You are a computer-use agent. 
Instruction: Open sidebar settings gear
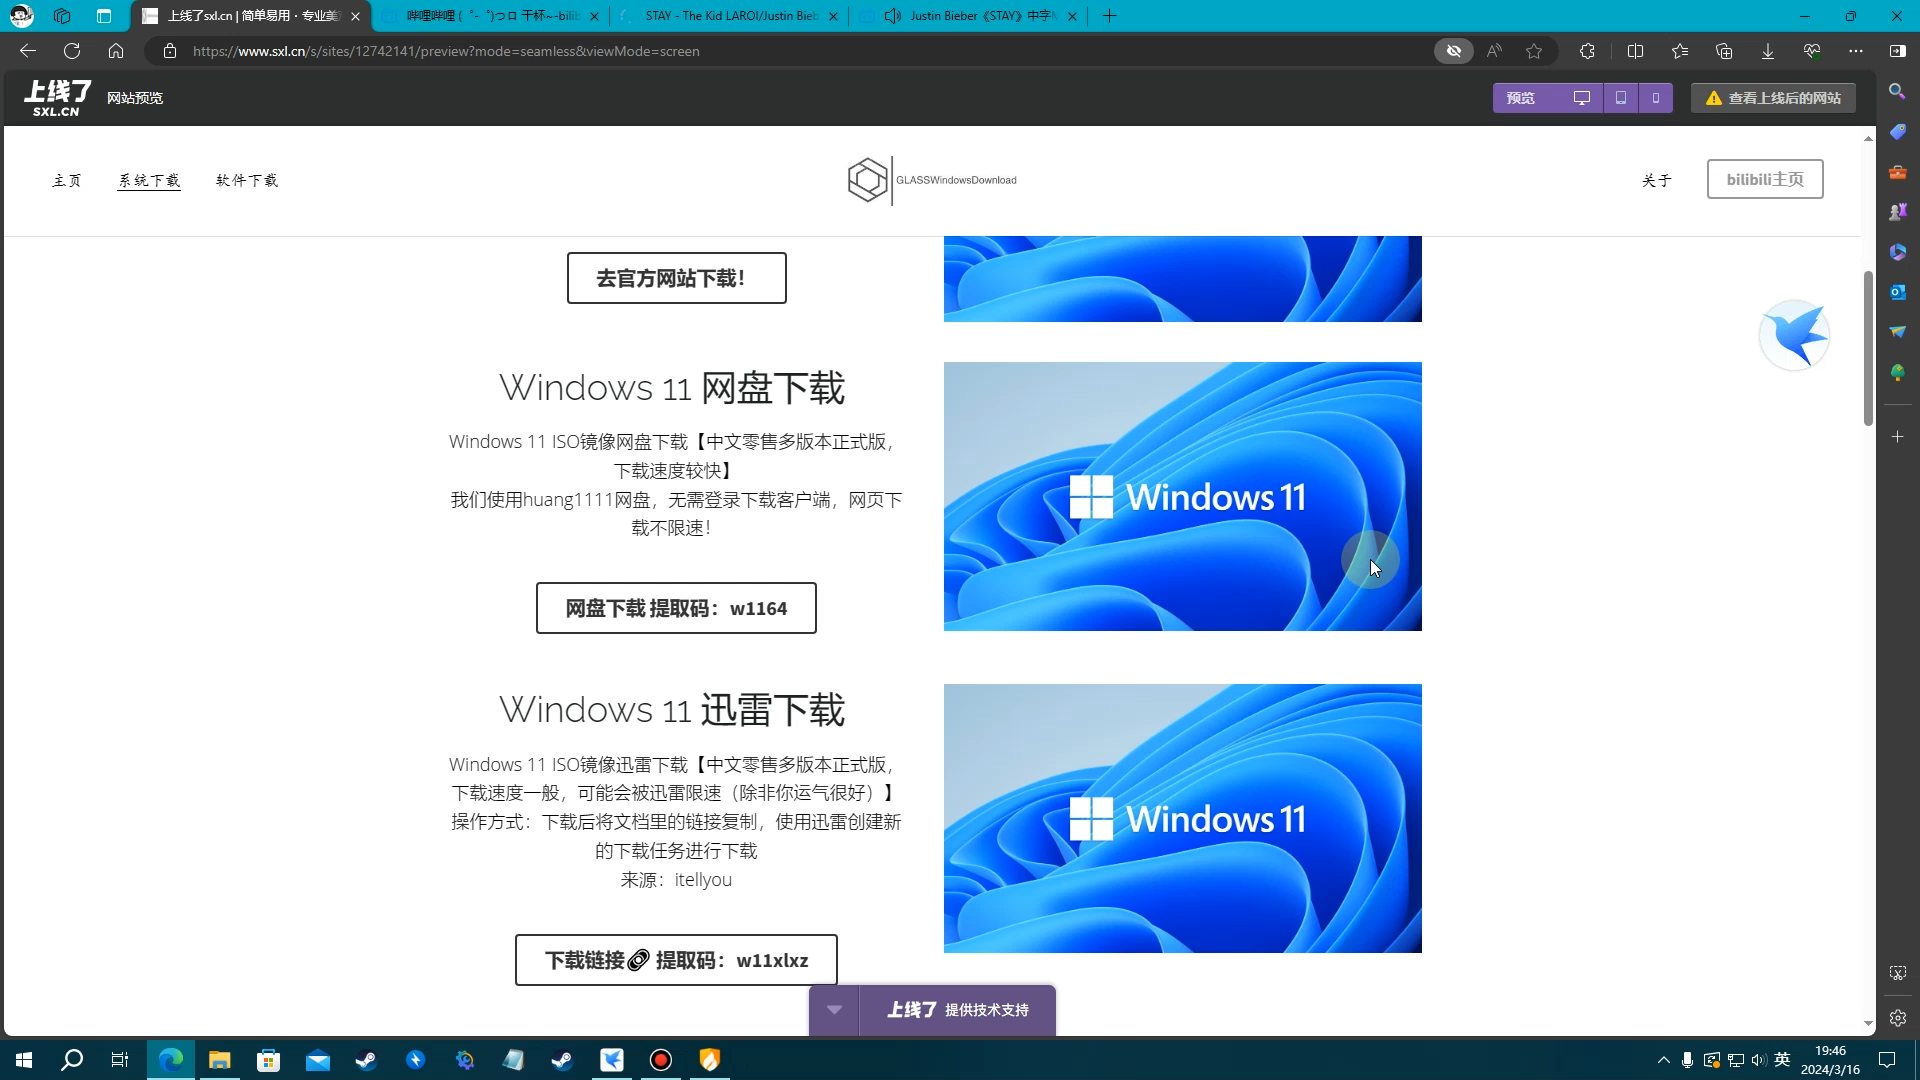(x=1897, y=1018)
